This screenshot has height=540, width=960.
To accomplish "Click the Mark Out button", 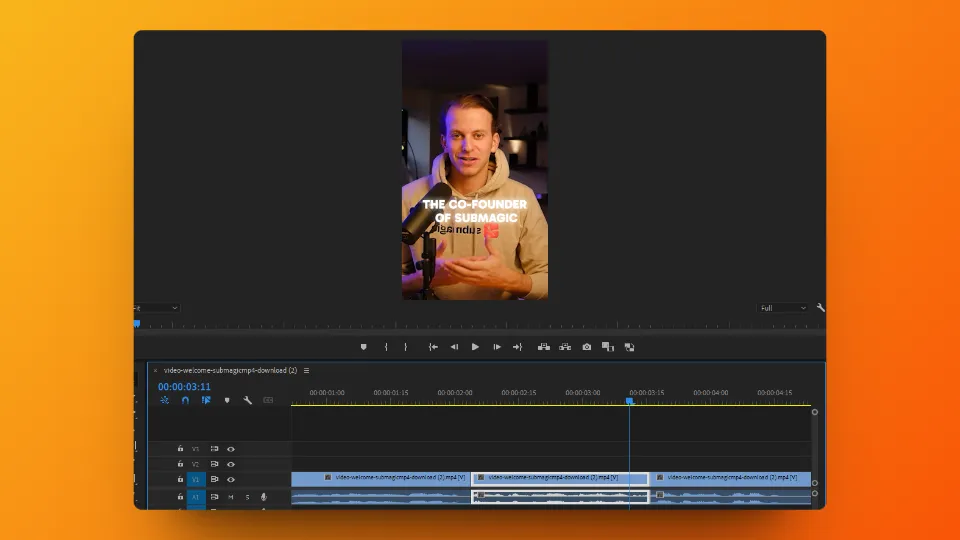I will tap(405, 347).
